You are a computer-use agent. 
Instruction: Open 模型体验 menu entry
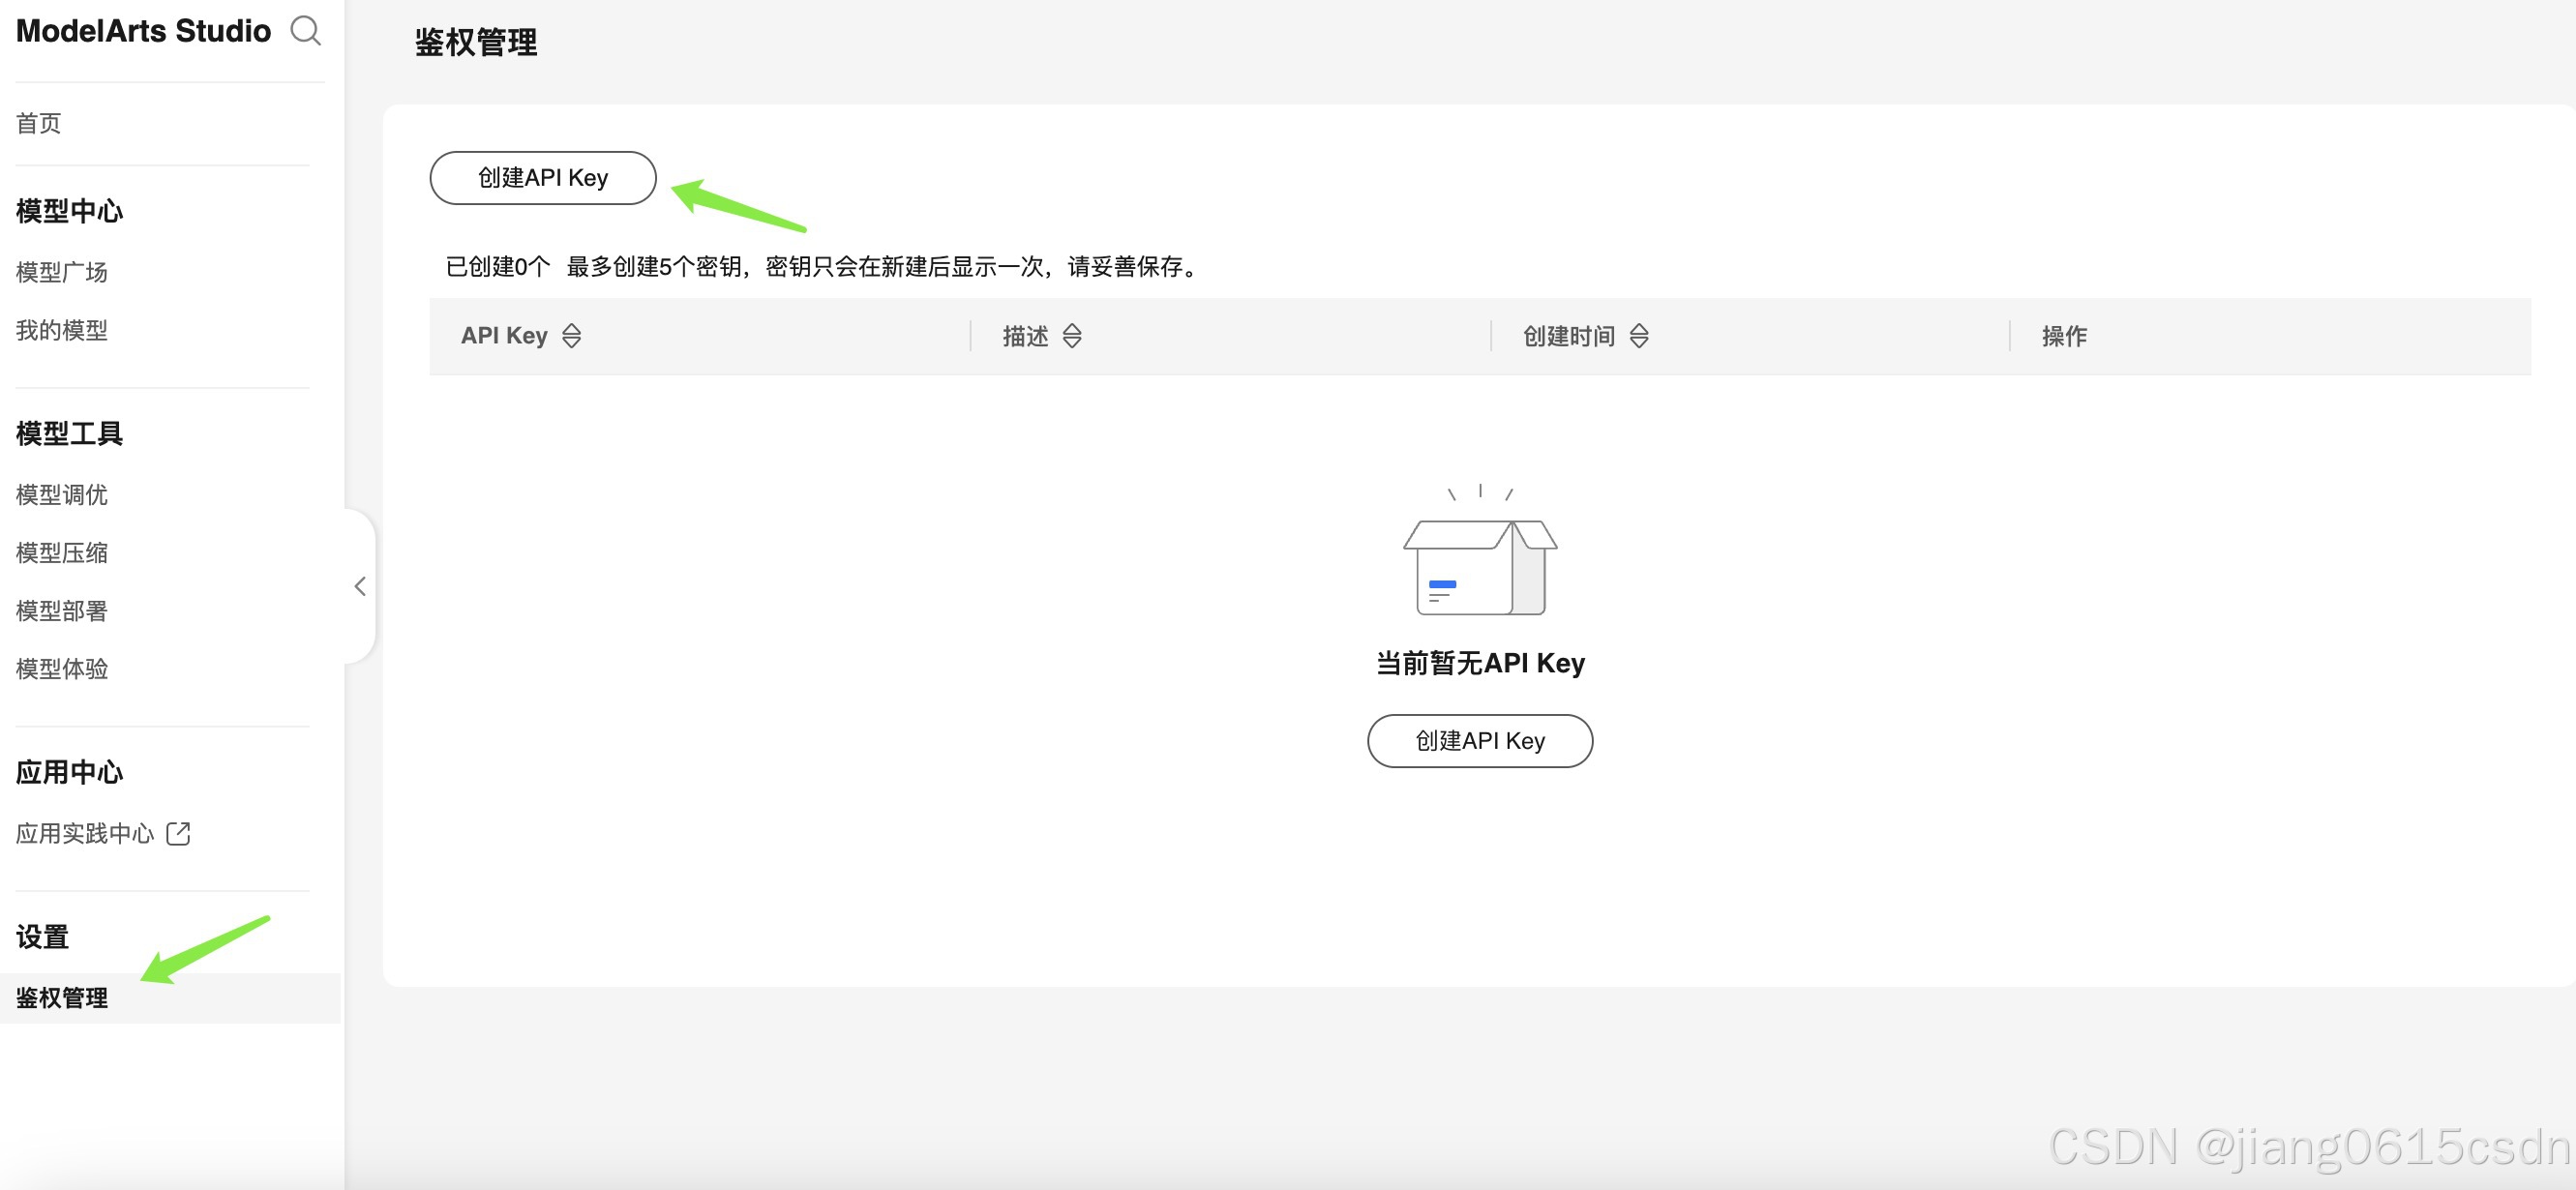pyautogui.click(x=62, y=669)
